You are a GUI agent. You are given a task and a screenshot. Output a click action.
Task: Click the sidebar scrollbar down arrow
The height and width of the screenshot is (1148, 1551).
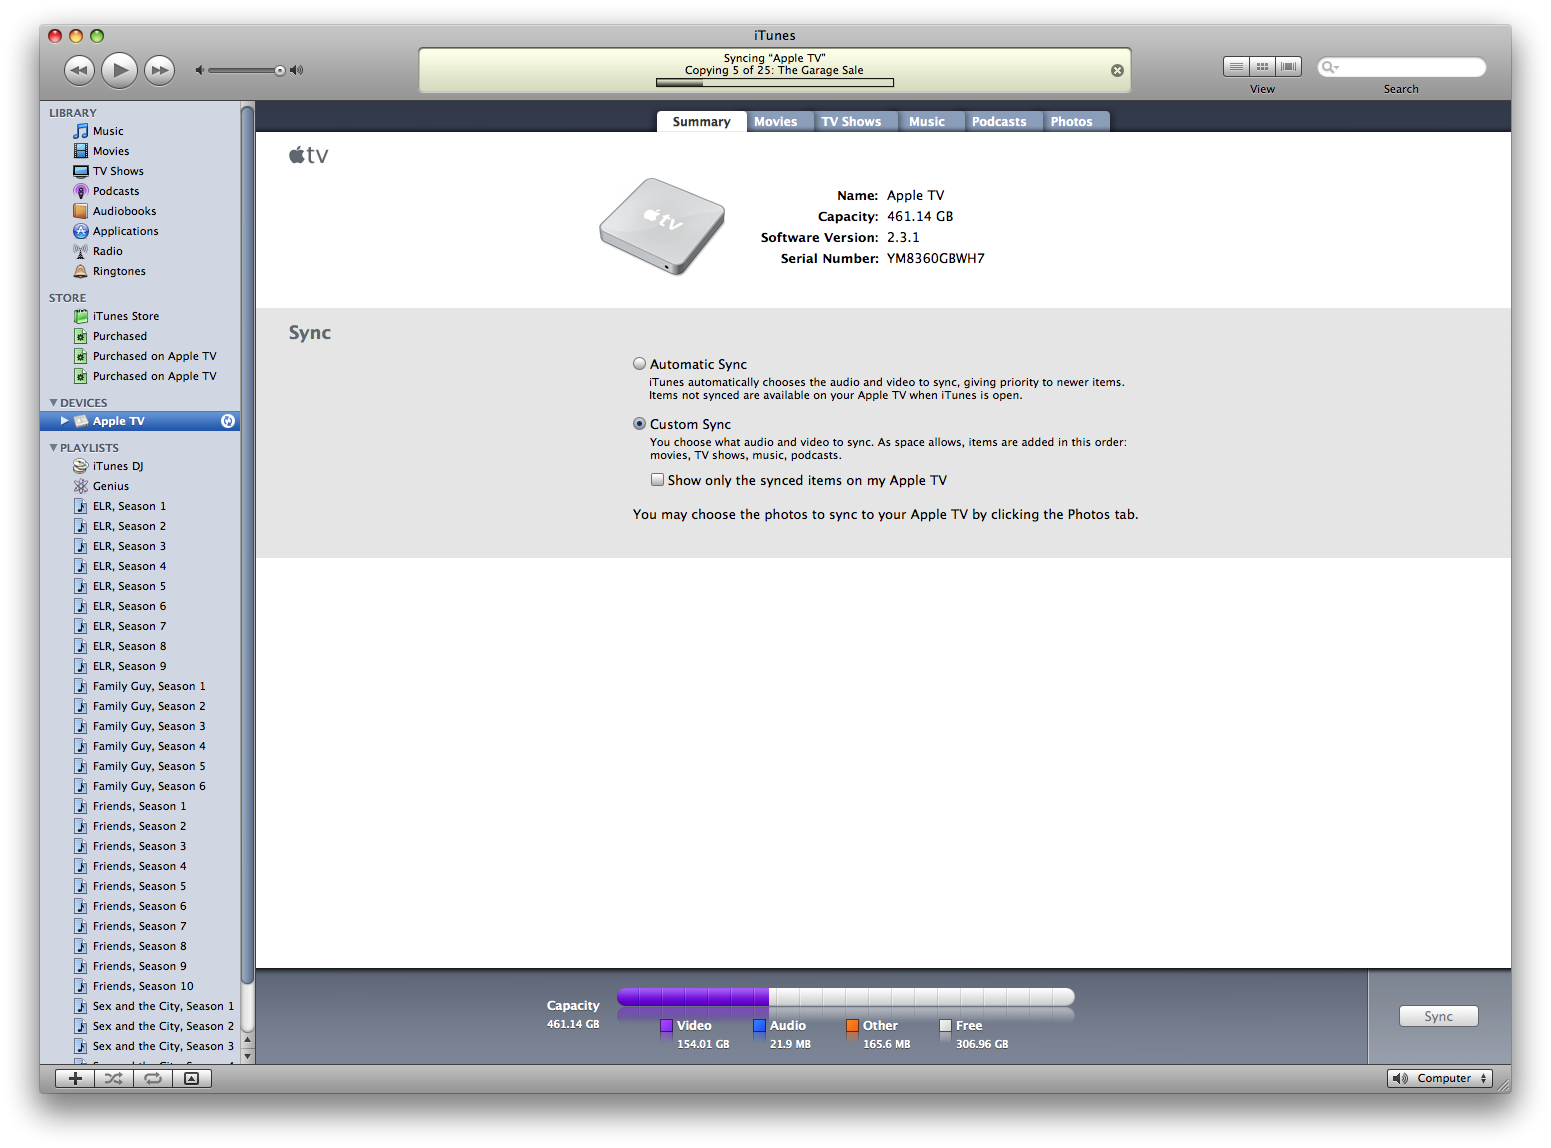coord(248,1056)
